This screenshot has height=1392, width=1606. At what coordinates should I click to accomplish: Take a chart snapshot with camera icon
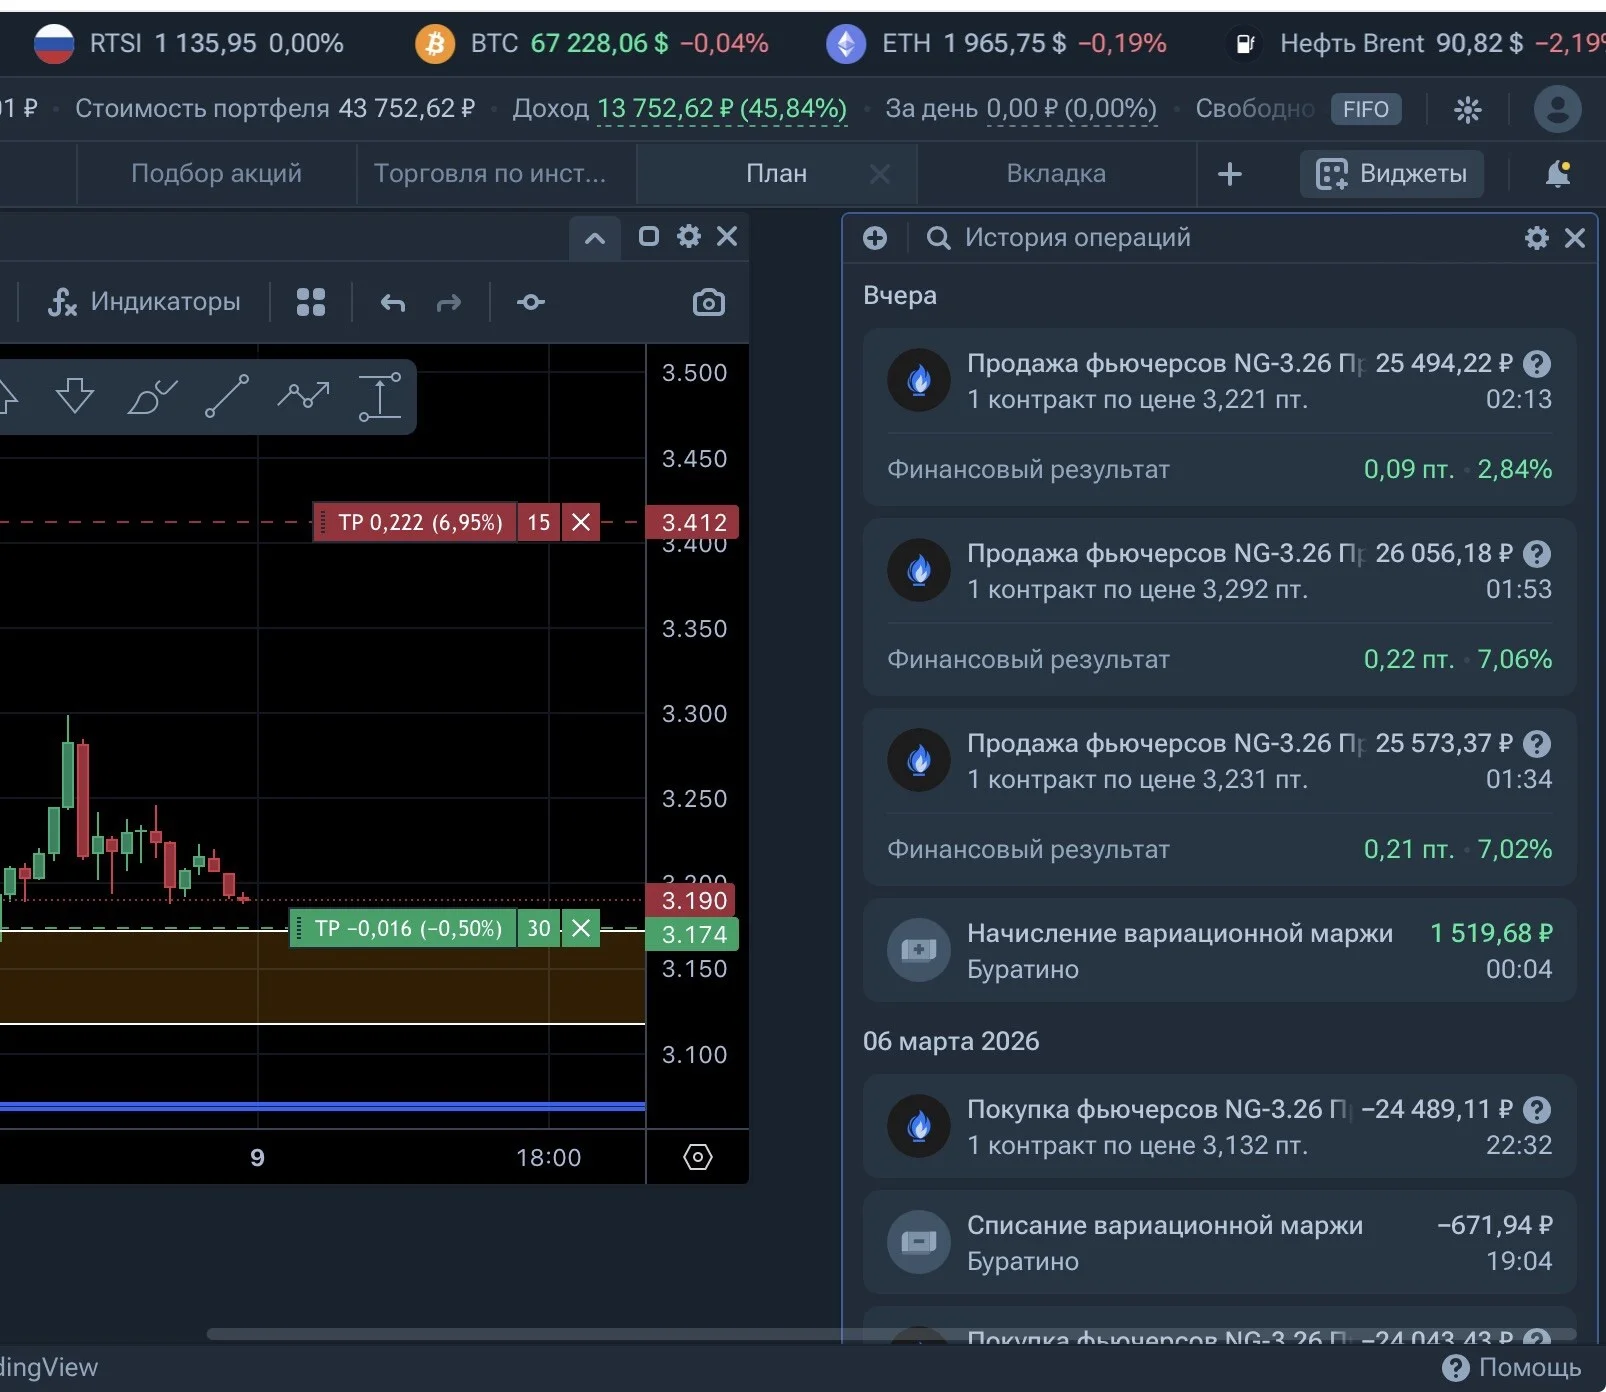click(708, 302)
